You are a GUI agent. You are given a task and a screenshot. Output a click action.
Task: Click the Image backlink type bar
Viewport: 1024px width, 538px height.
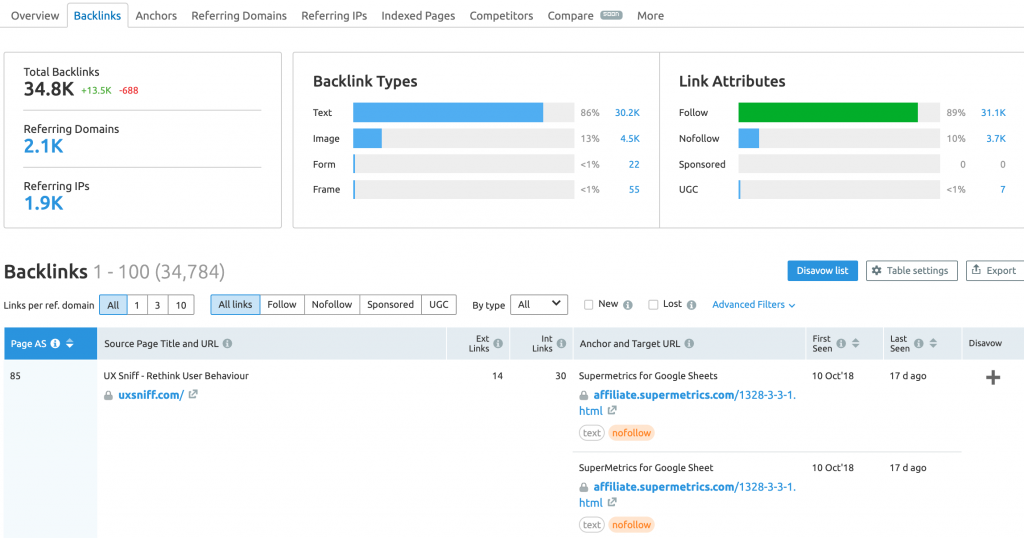click(x=368, y=138)
